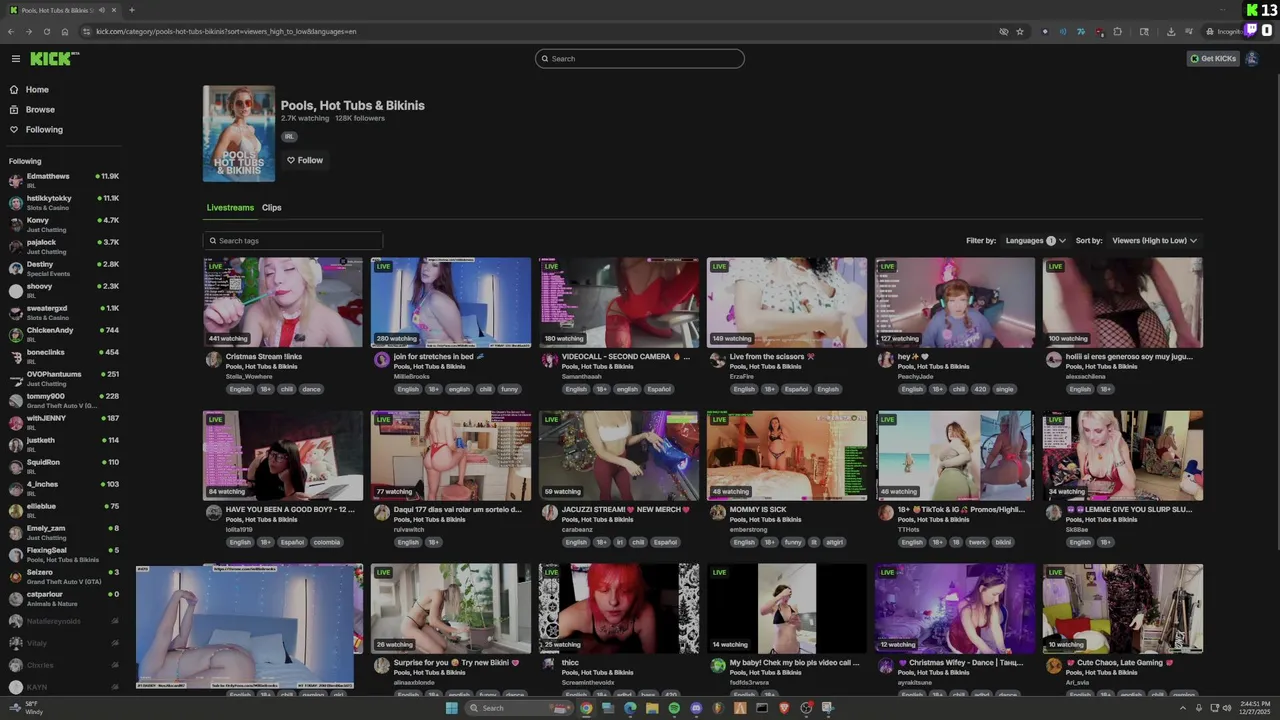Select ellieblue in Following list
1280x720 pixels.
pyautogui.click(x=62, y=510)
